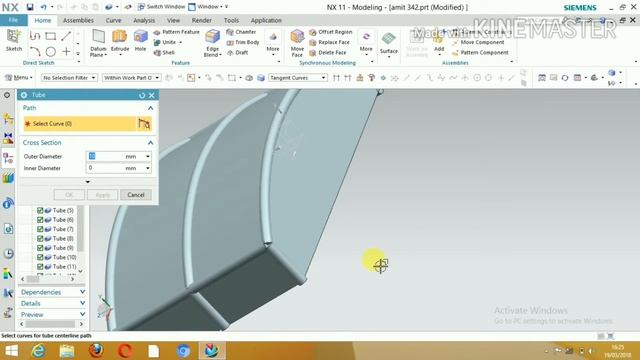Uncheck the Tube (8) checkbox
Screen dimensions: 640x360
(40, 238)
